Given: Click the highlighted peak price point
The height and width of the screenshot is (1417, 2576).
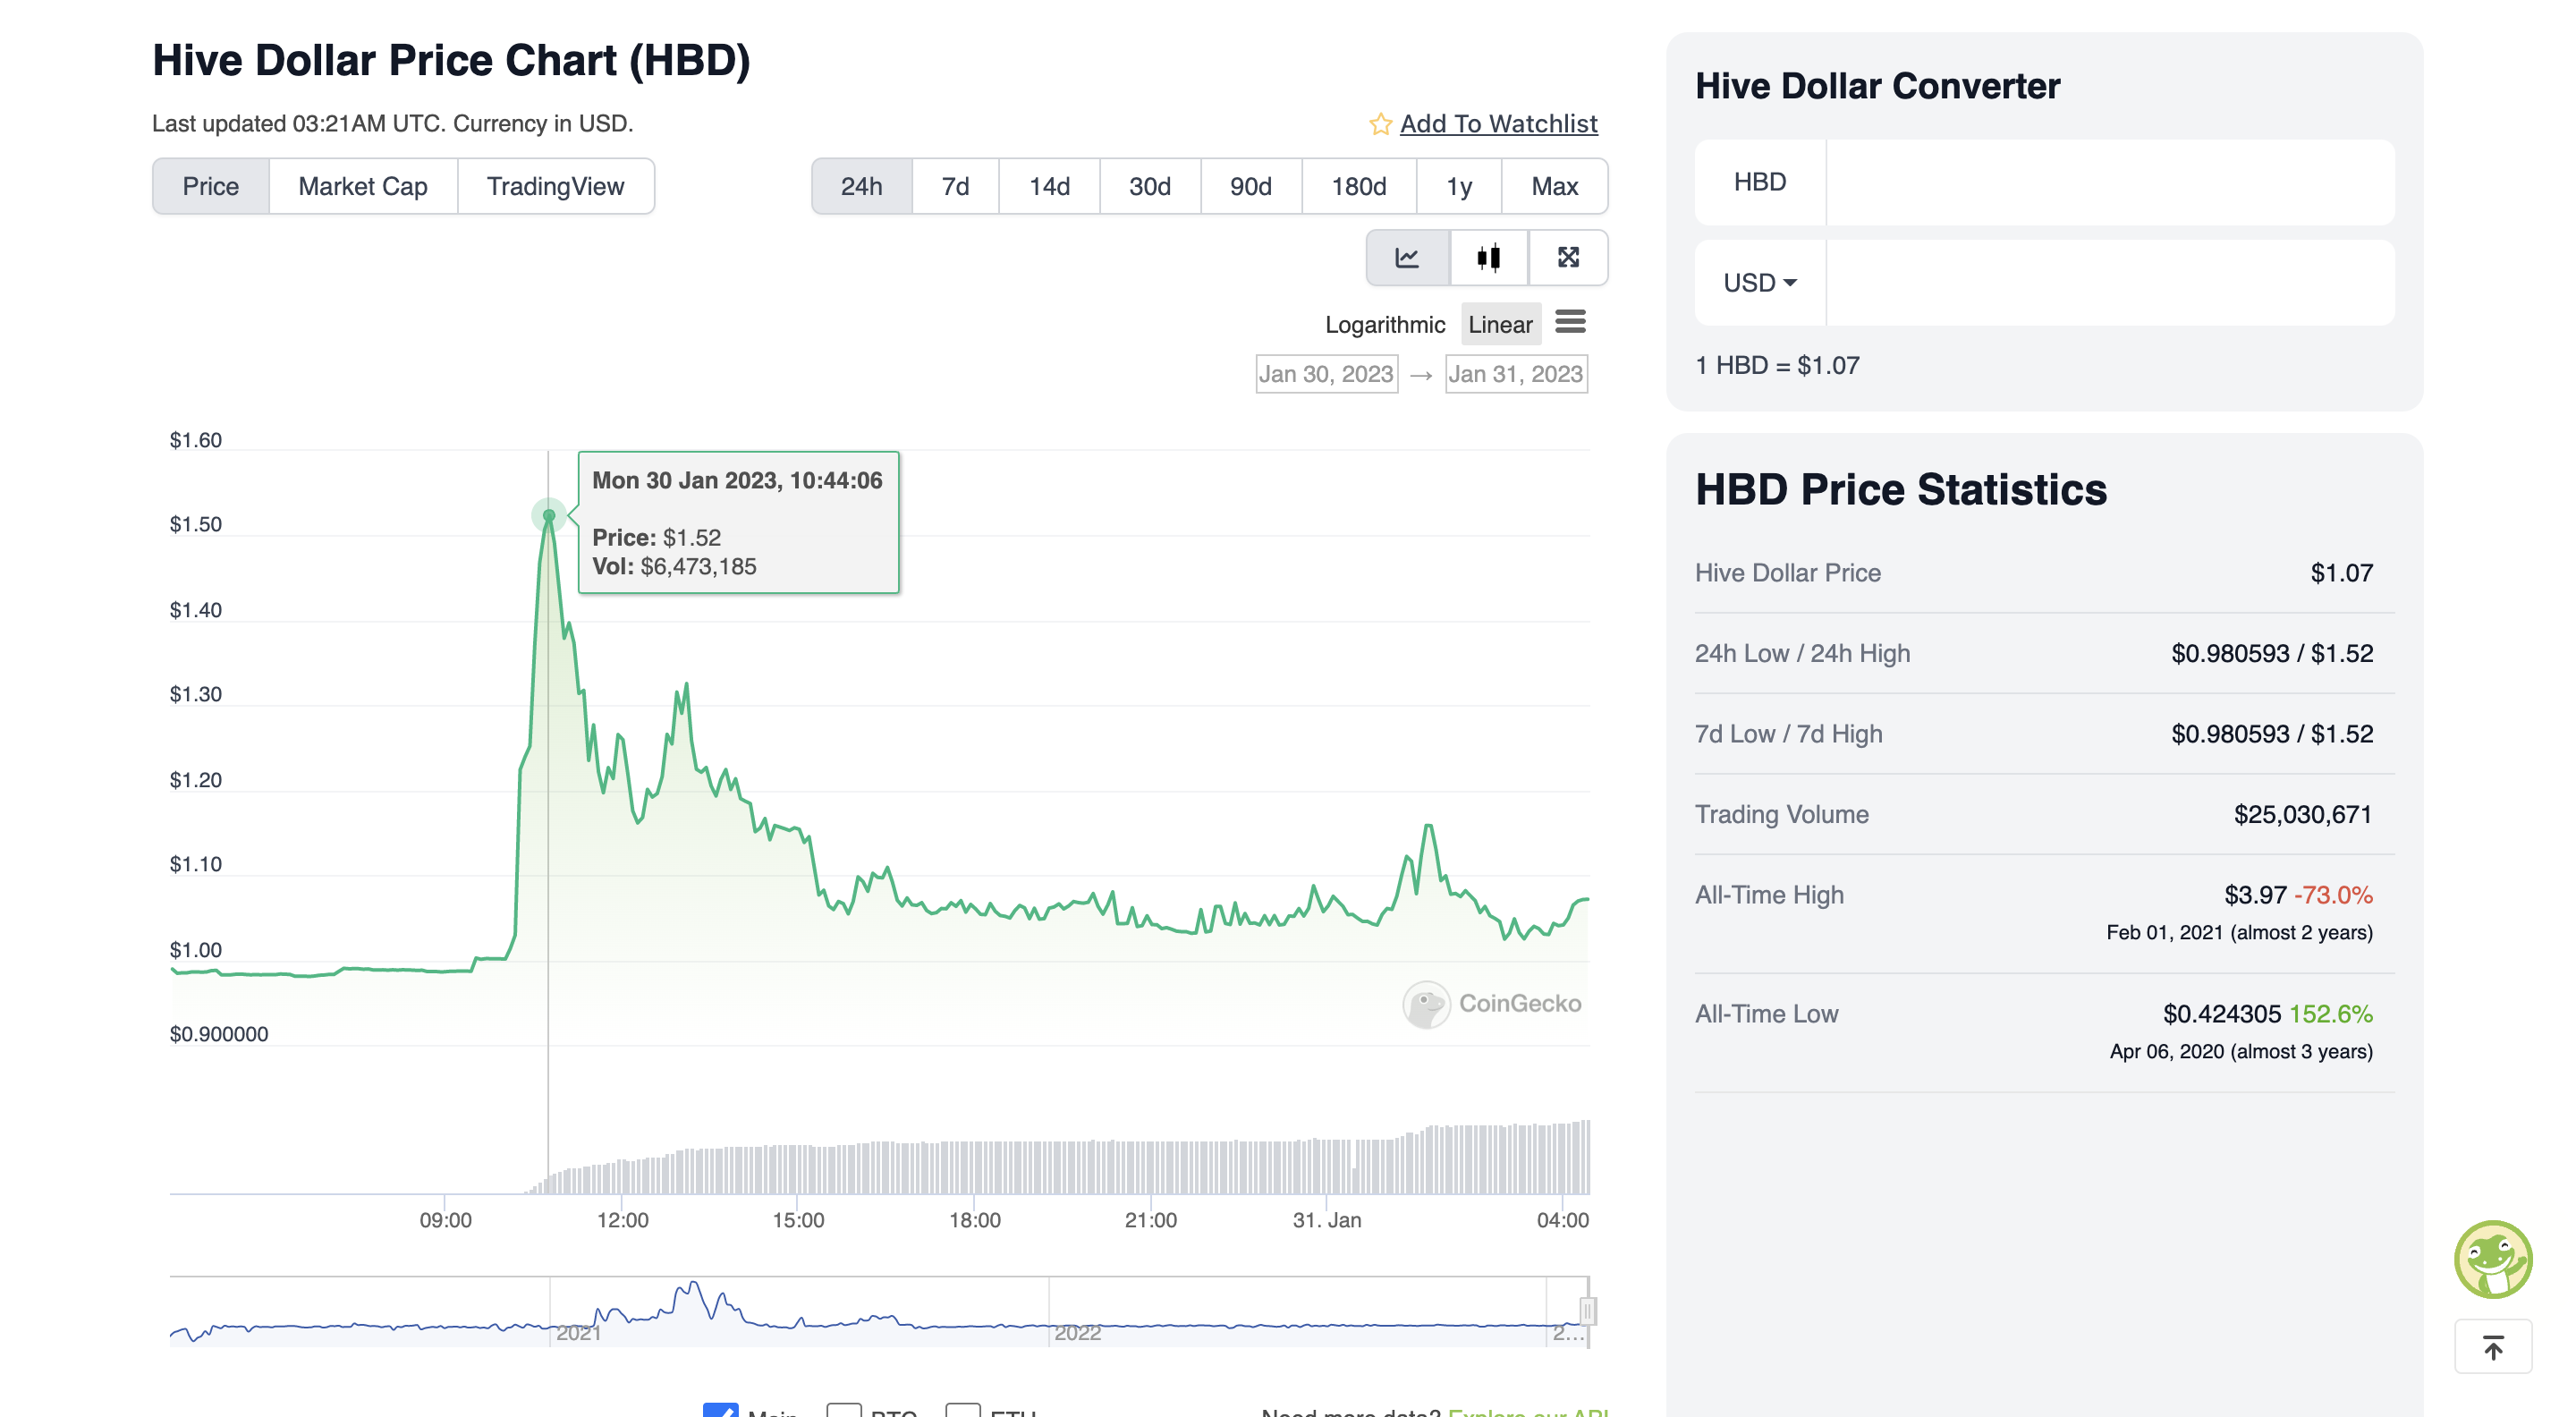Looking at the screenshot, I should click(548, 516).
